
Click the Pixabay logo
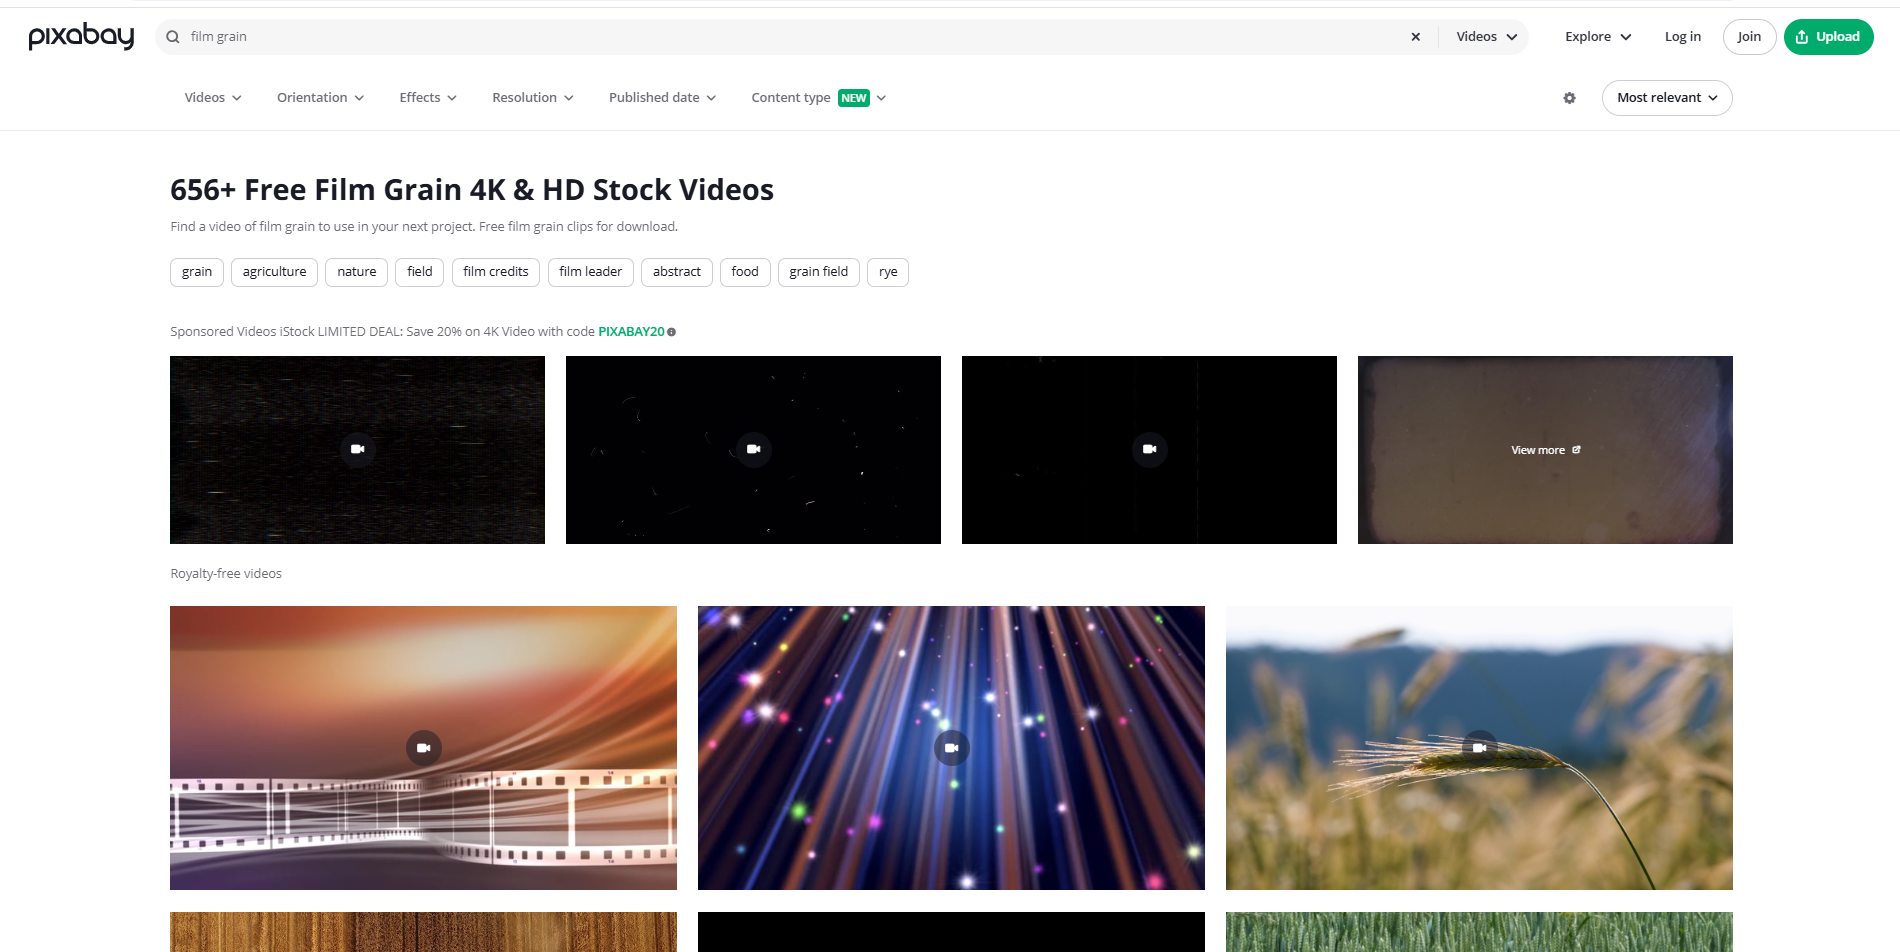tap(81, 36)
